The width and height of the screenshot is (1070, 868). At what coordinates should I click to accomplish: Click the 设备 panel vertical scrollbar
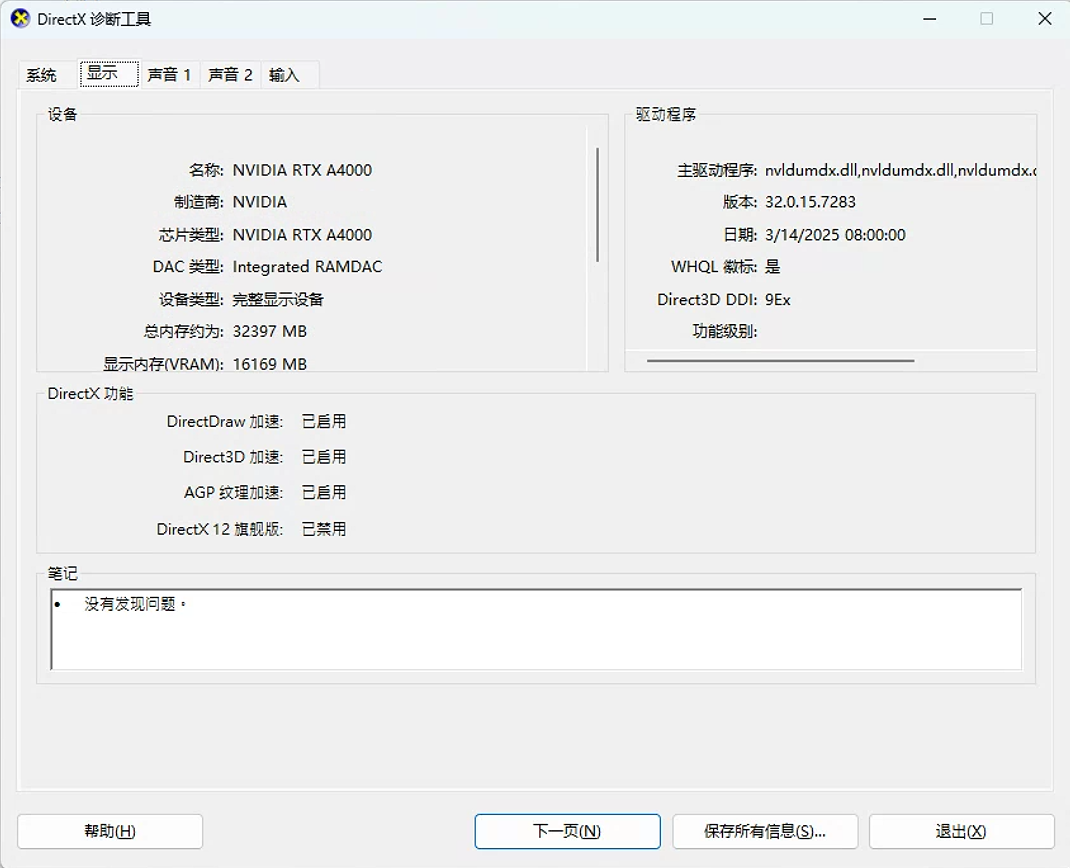598,205
